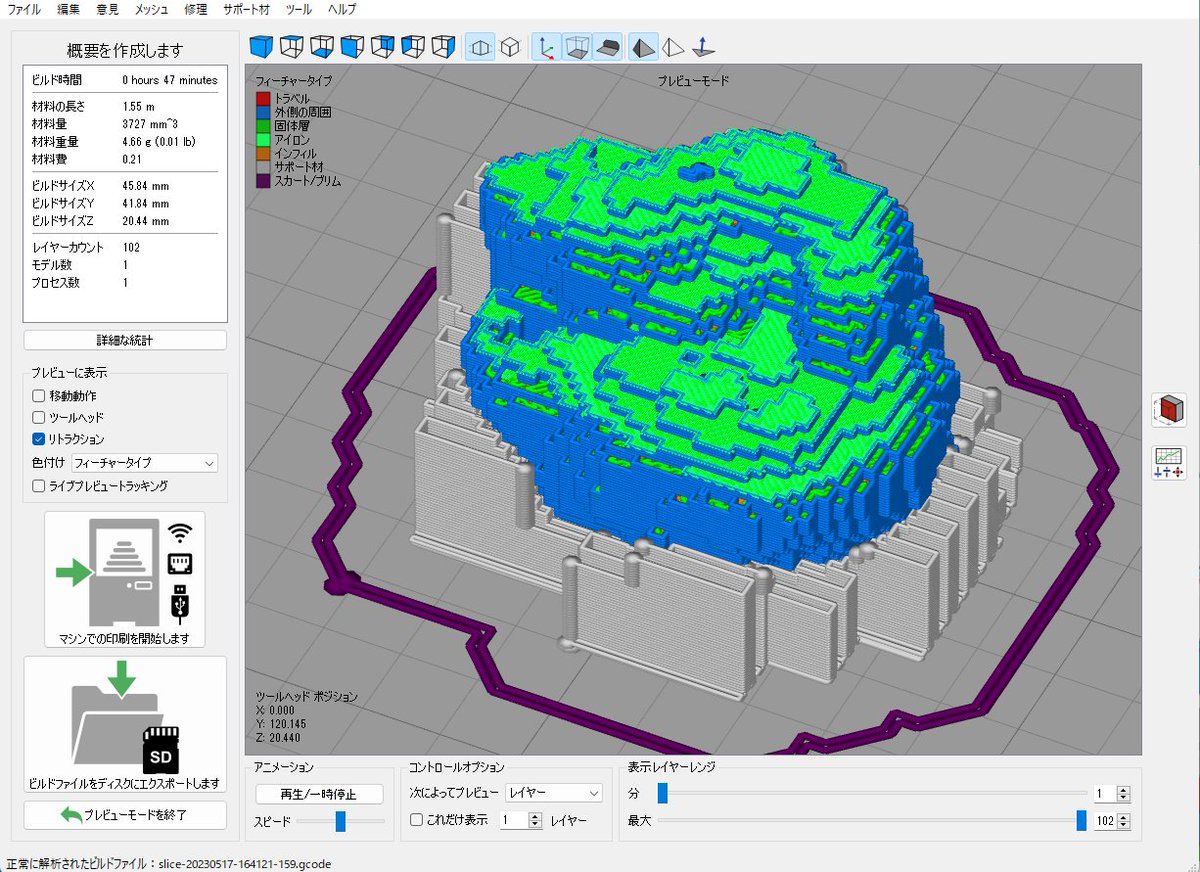Increase 最大 layer value stepper up

click(1123, 816)
